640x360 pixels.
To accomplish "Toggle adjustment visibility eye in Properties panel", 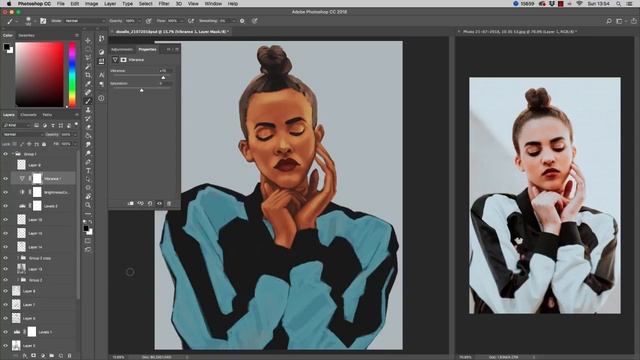I will pos(160,203).
